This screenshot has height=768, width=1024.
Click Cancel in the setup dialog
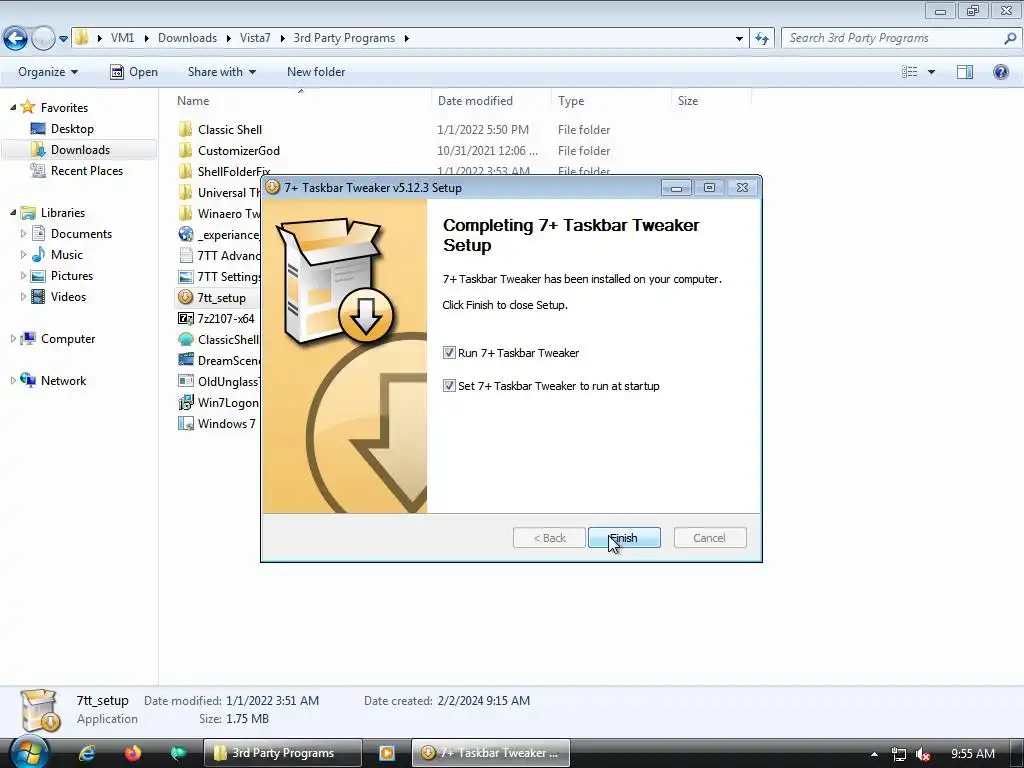click(709, 537)
